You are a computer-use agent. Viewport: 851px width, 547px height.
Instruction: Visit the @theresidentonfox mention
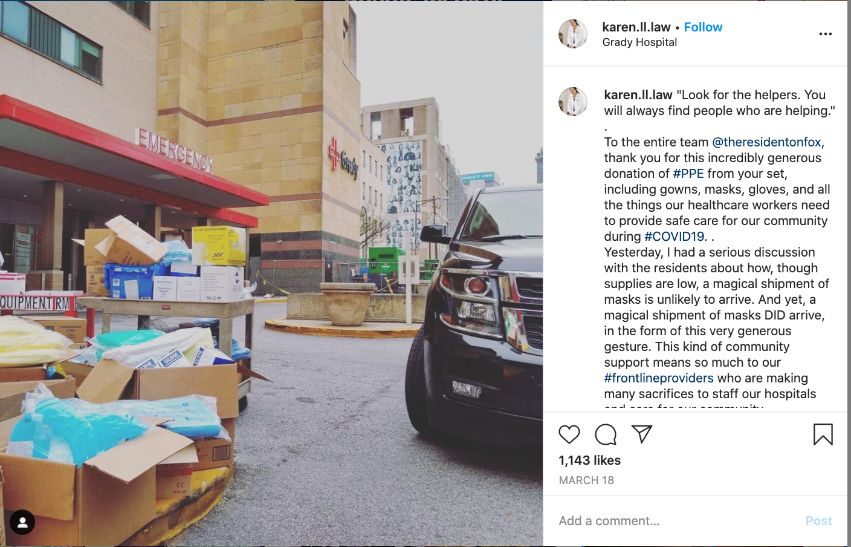coord(766,142)
